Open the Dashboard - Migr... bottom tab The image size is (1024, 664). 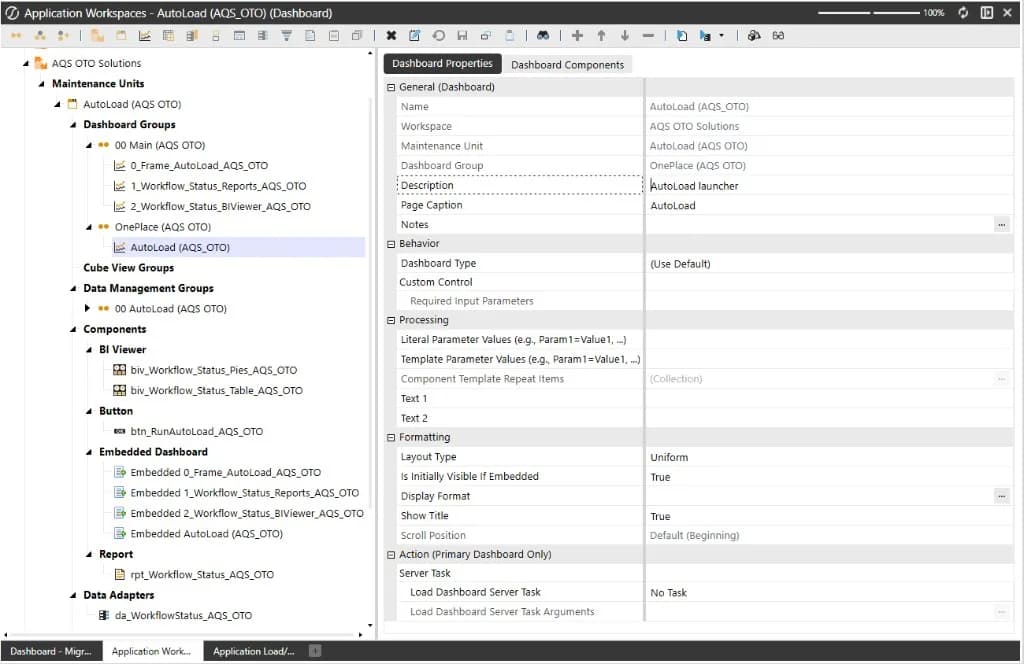coord(51,651)
